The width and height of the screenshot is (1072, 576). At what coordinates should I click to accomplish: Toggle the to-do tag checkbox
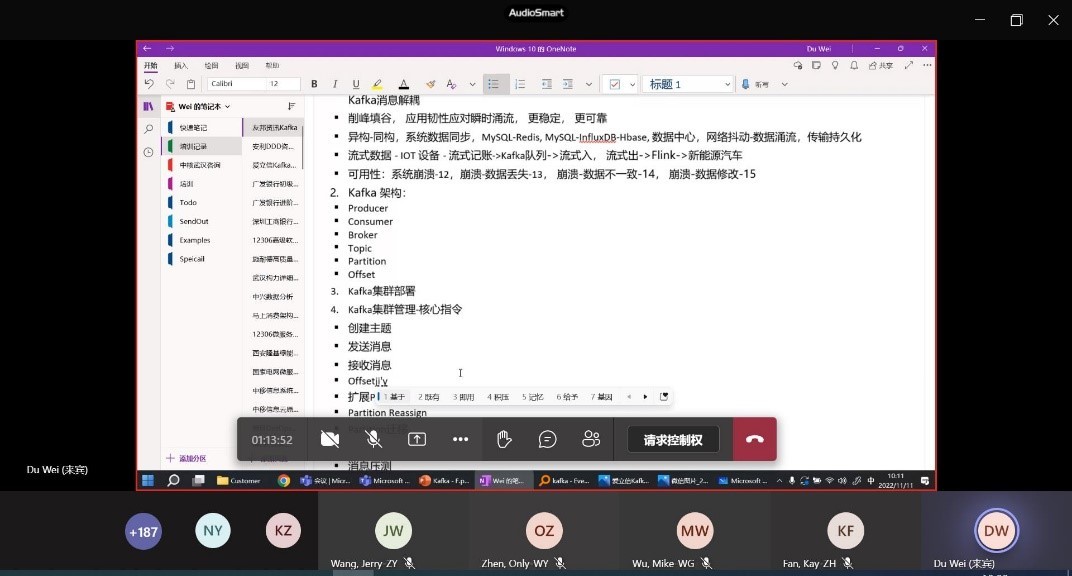tap(615, 84)
